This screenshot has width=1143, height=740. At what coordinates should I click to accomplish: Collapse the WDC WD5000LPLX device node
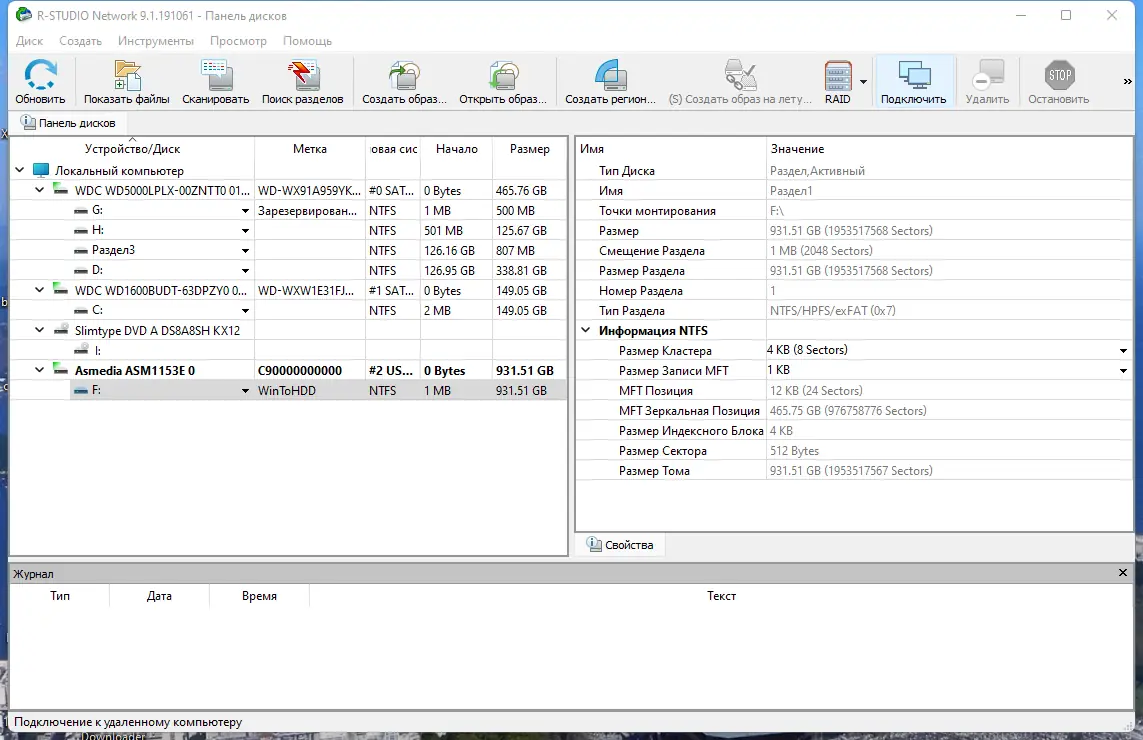click(39, 190)
